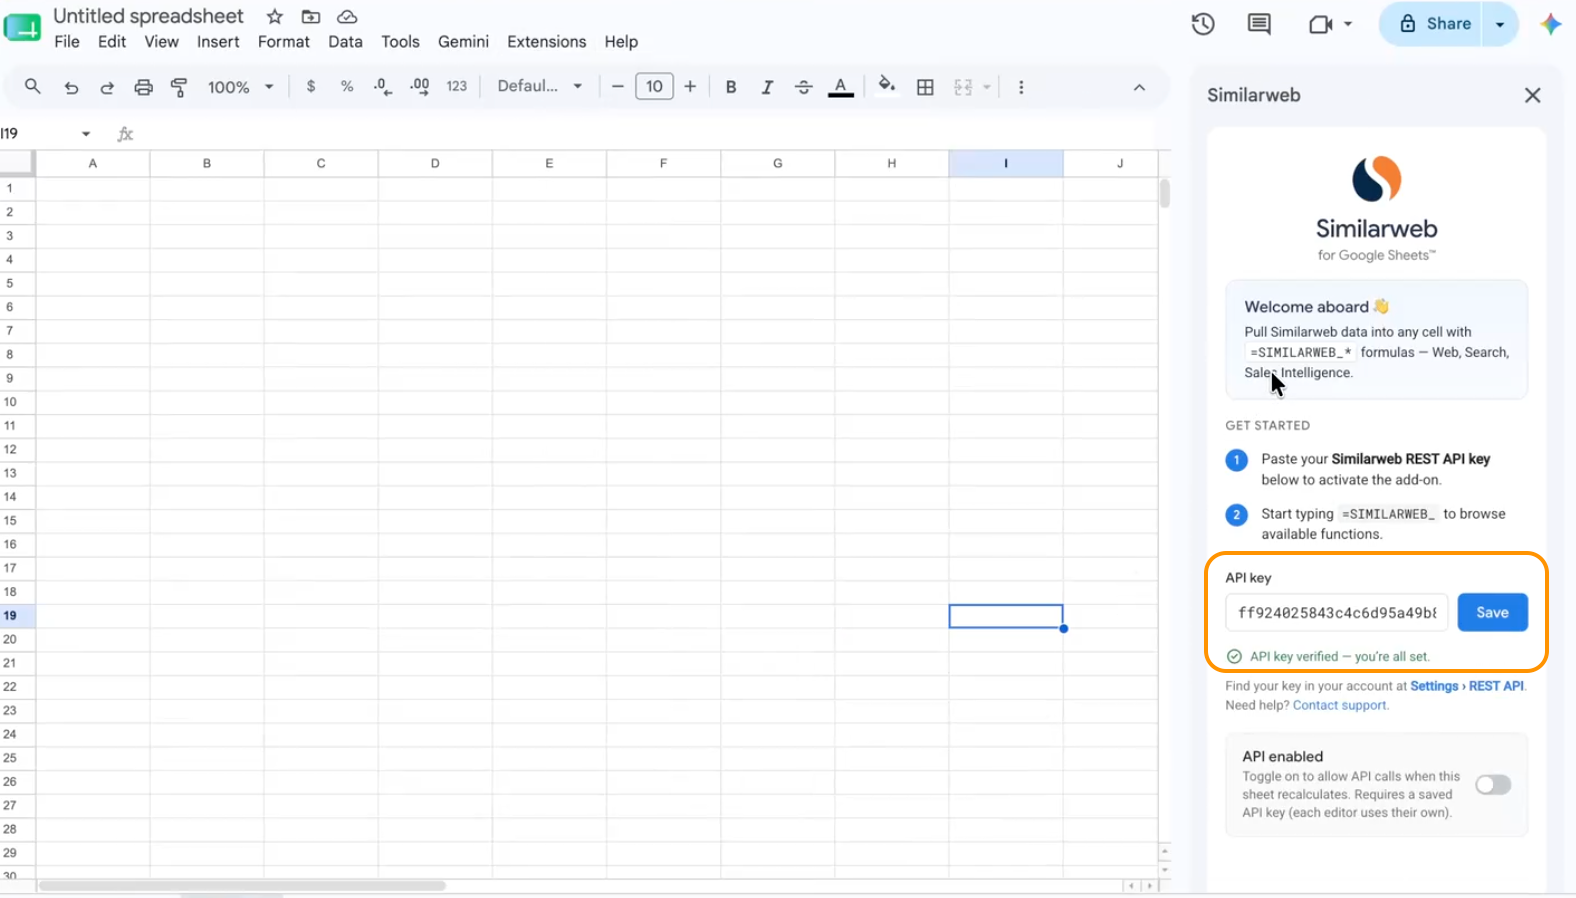This screenshot has height=898, width=1576.
Task: Activate the paint format tool
Action: (x=179, y=87)
